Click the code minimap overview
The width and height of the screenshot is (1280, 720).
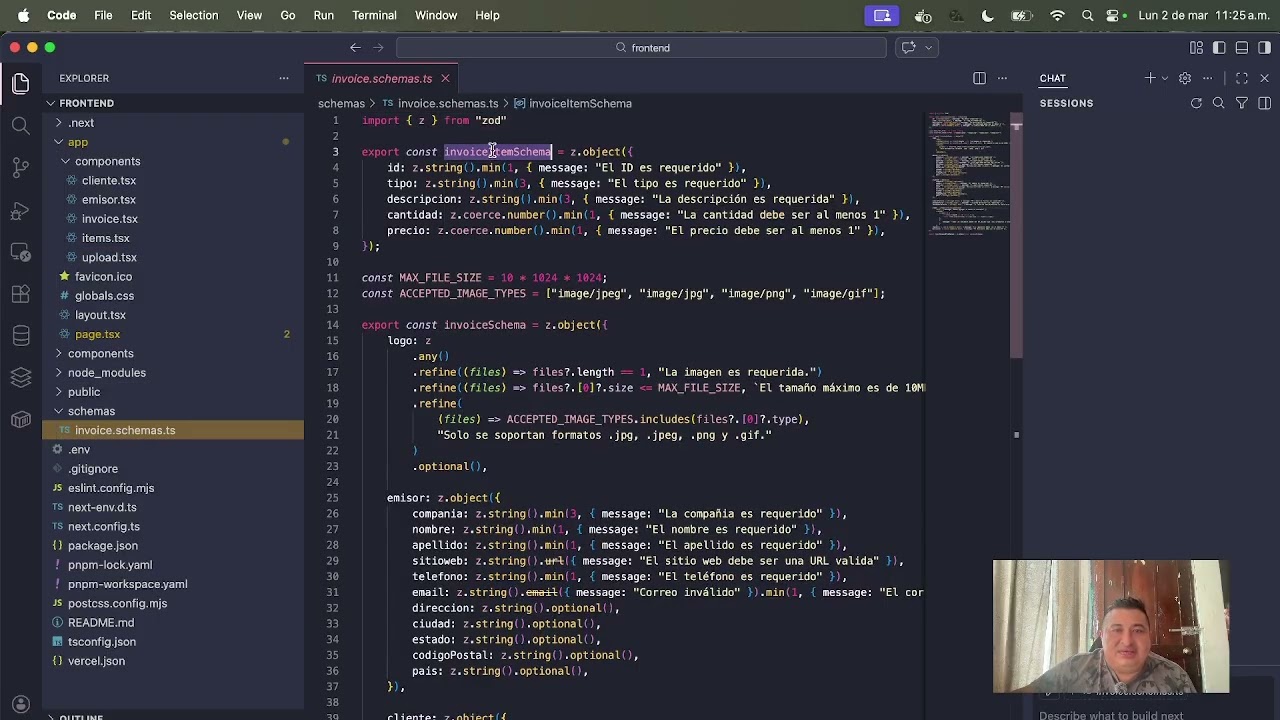[966, 175]
